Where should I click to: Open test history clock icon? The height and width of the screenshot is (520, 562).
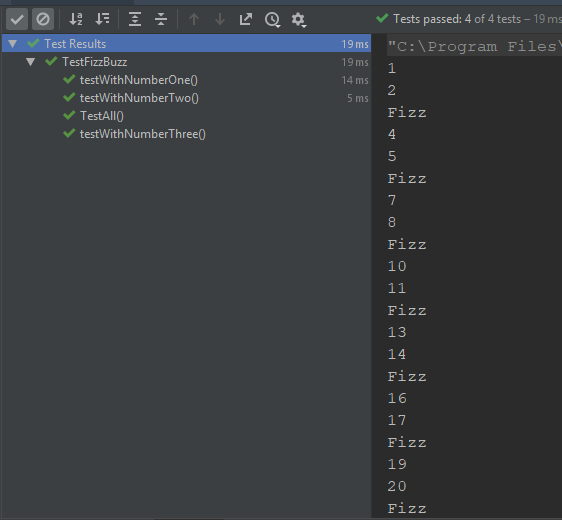coord(272,20)
